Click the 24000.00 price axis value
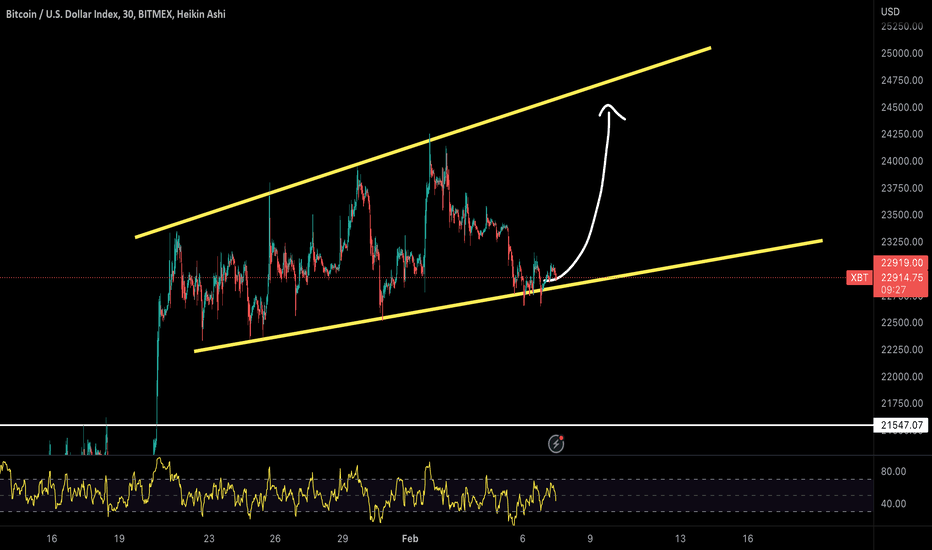This screenshot has height=550, width=932. (x=902, y=161)
